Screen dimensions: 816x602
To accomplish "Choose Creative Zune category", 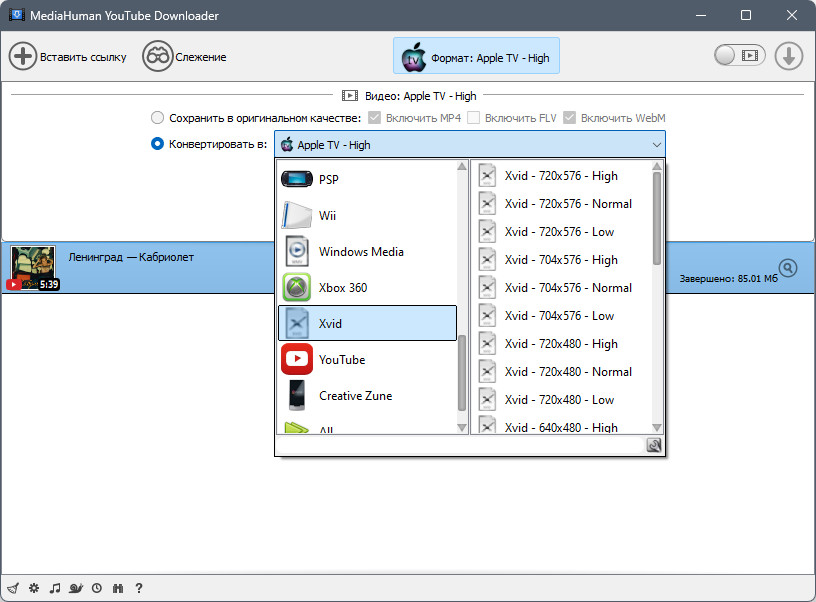I will click(x=367, y=395).
